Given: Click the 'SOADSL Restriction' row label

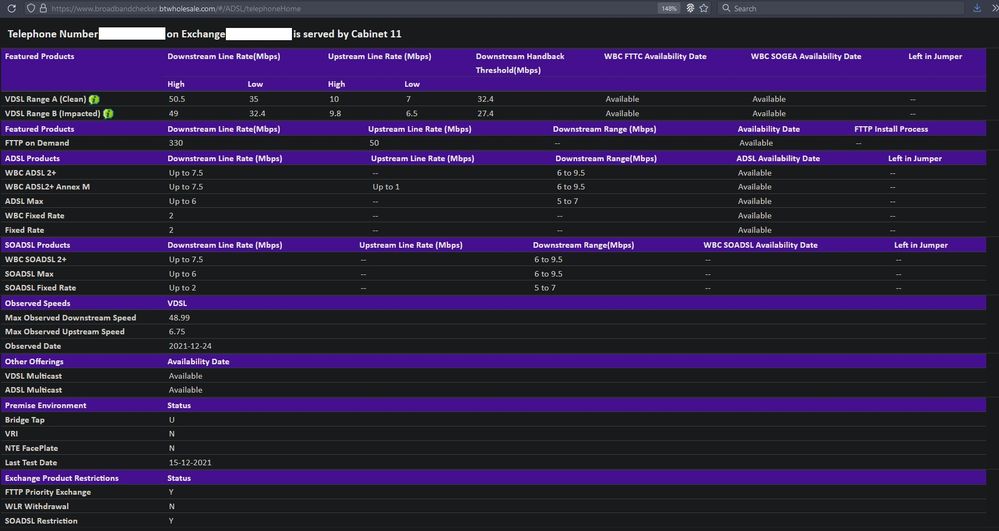Looking at the screenshot, I should click(41, 521).
